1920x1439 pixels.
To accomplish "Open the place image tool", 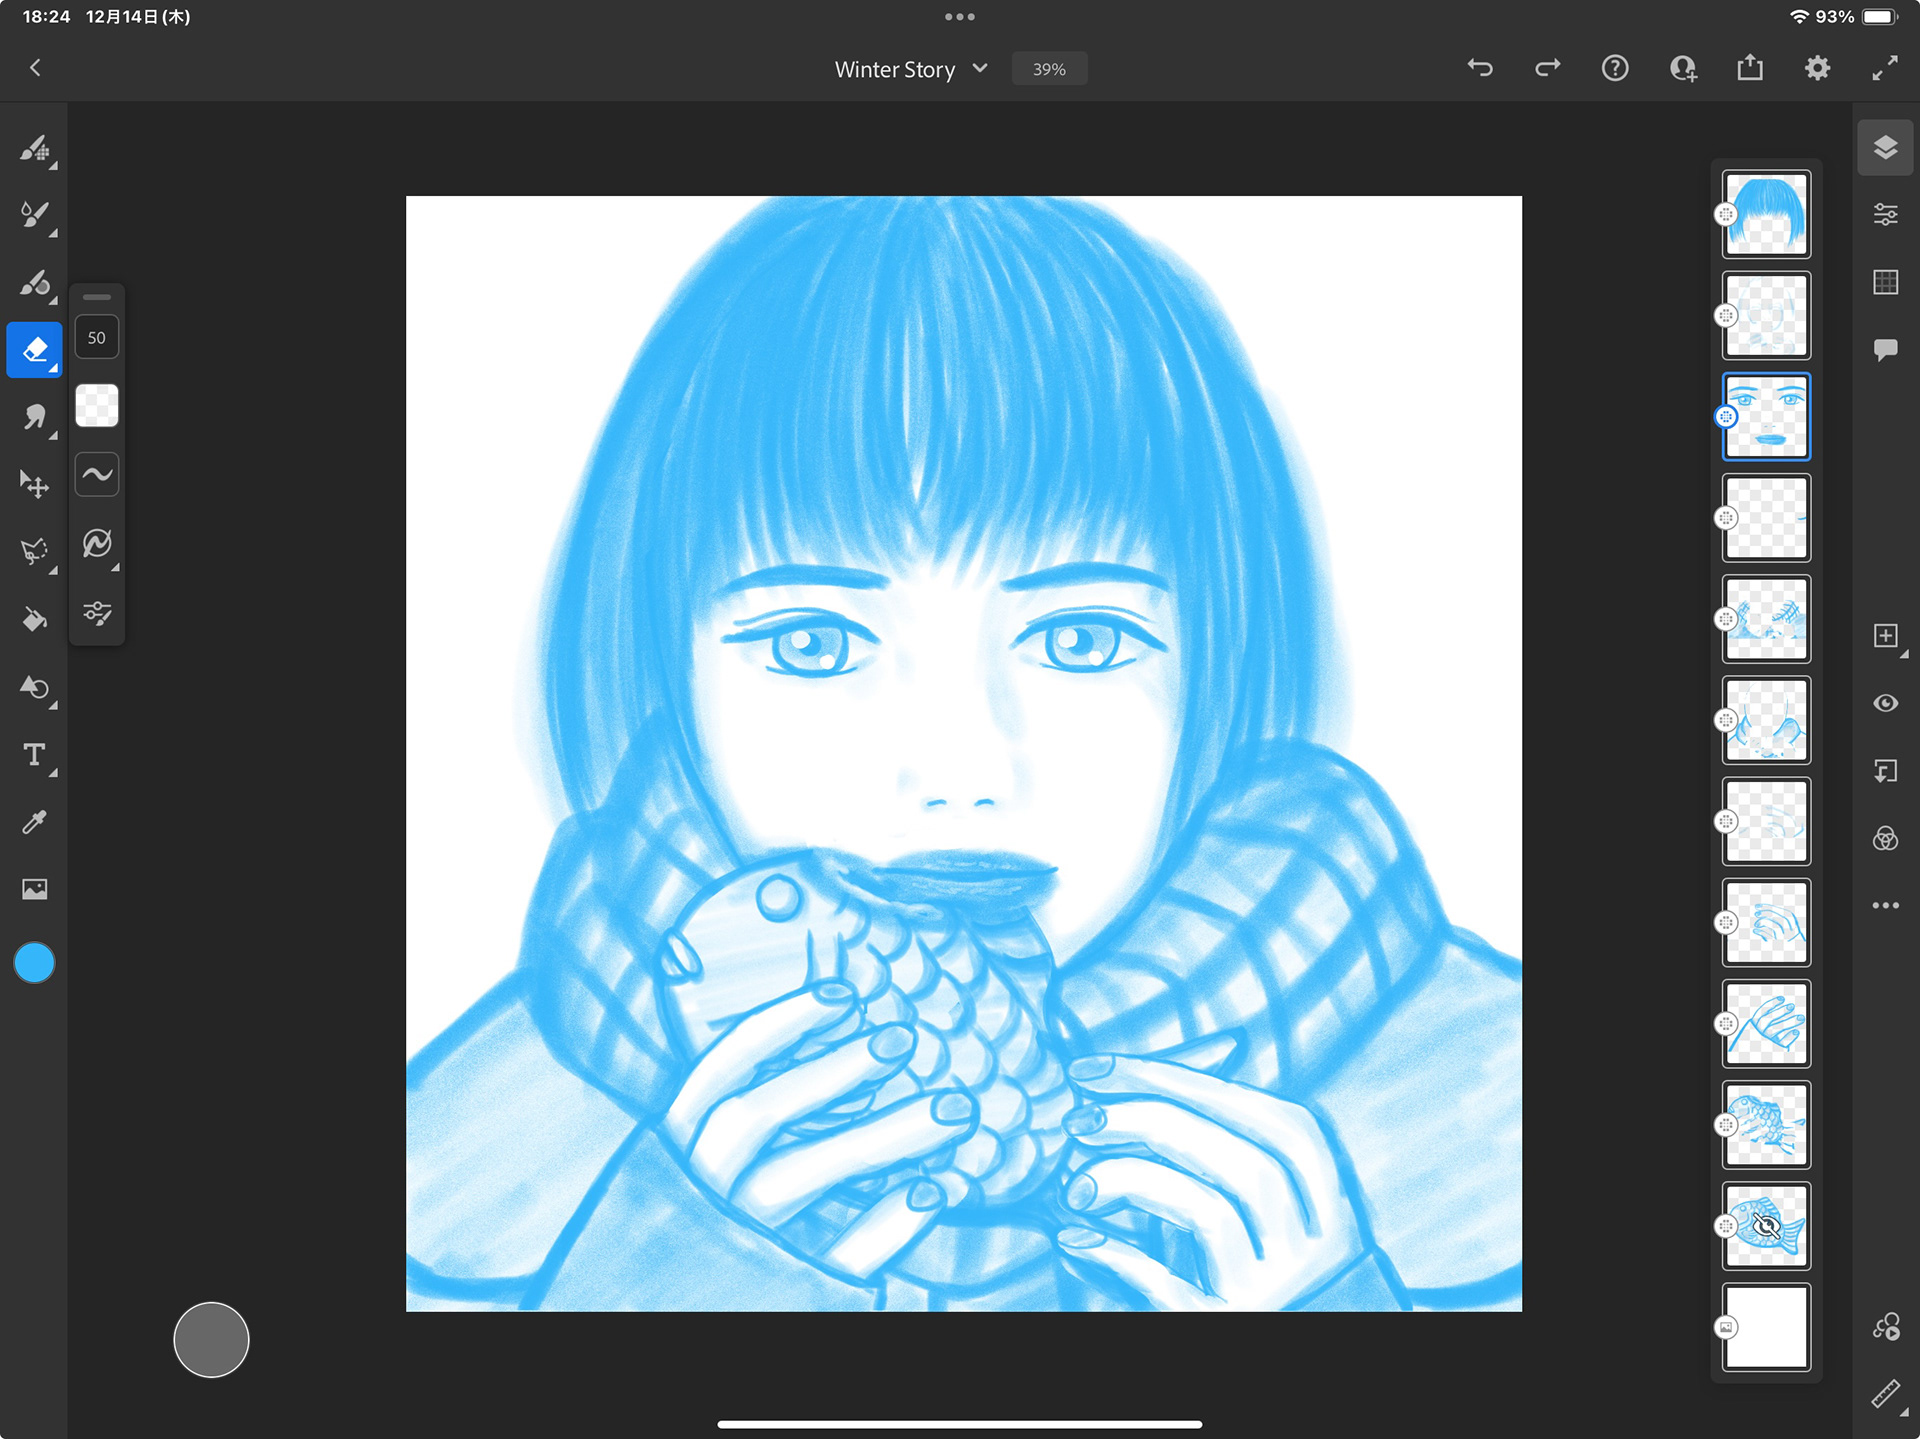I will (x=35, y=889).
